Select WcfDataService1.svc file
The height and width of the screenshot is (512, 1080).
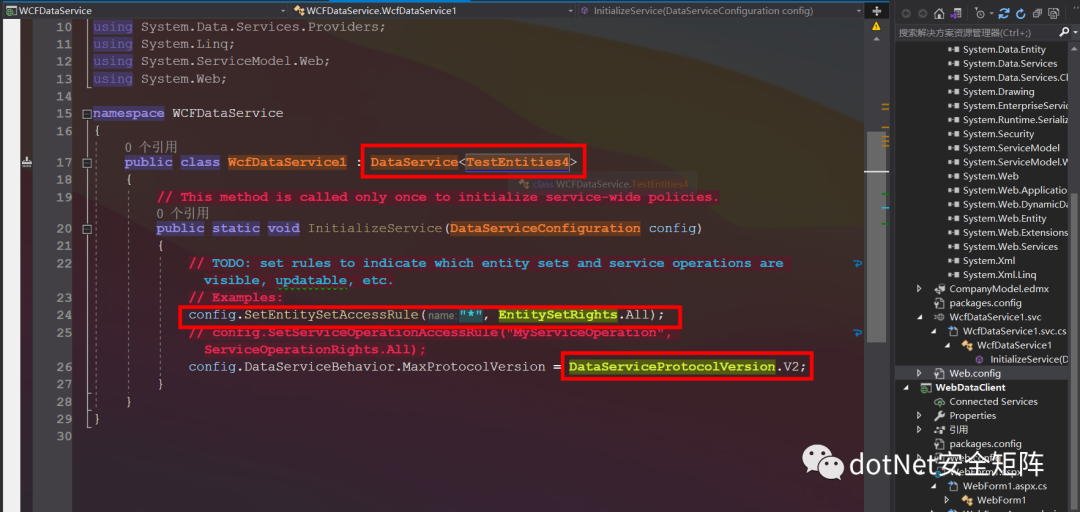point(995,317)
